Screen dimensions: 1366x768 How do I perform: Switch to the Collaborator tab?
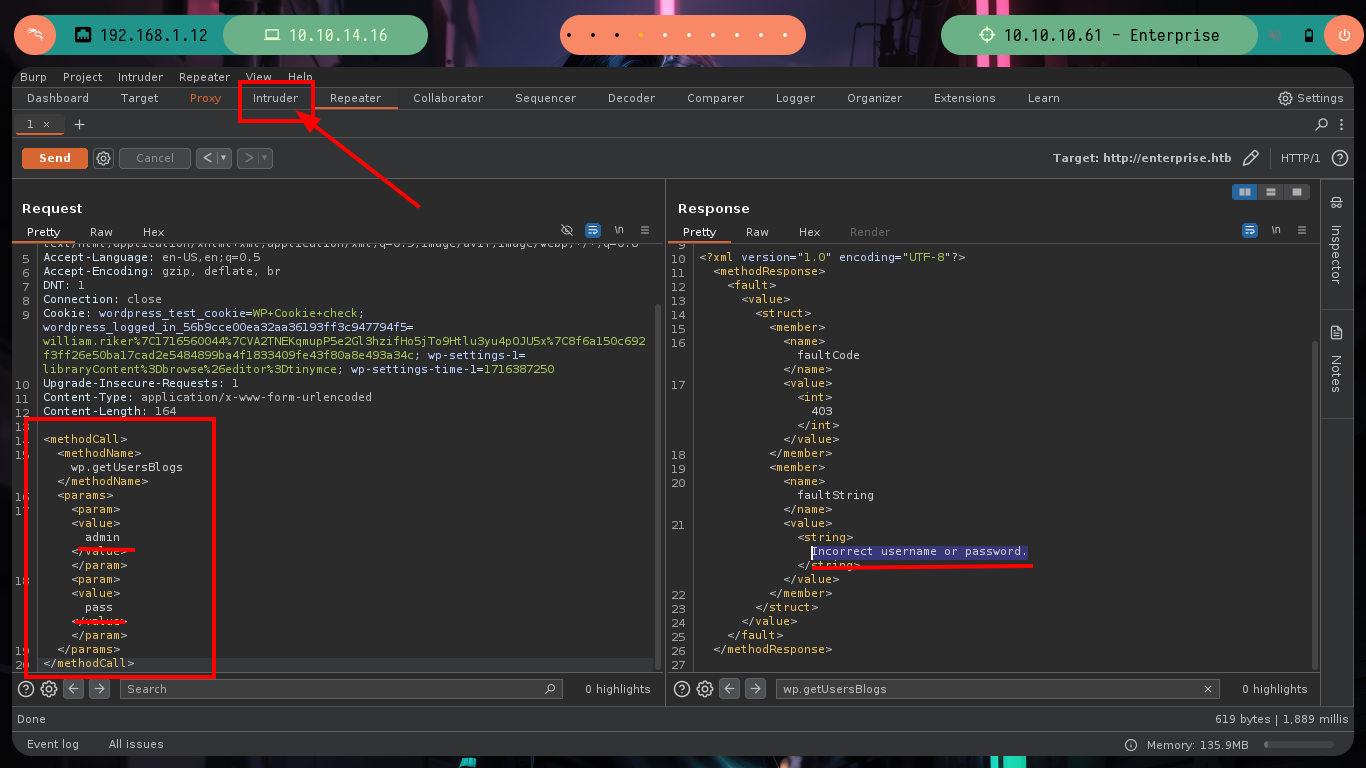pyautogui.click(x=448, y=98)
